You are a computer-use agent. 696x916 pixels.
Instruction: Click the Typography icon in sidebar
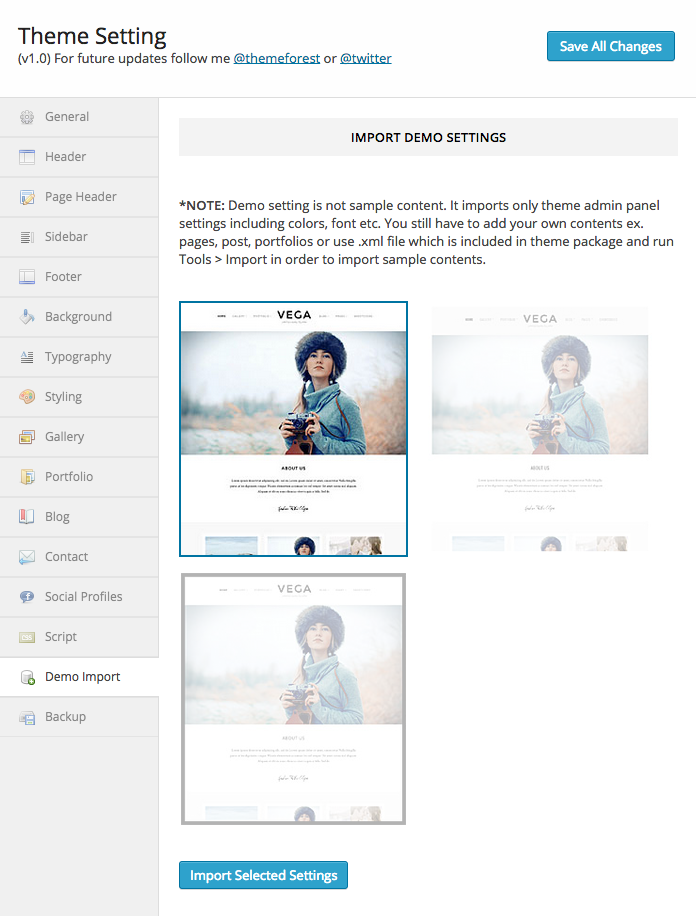27,357
